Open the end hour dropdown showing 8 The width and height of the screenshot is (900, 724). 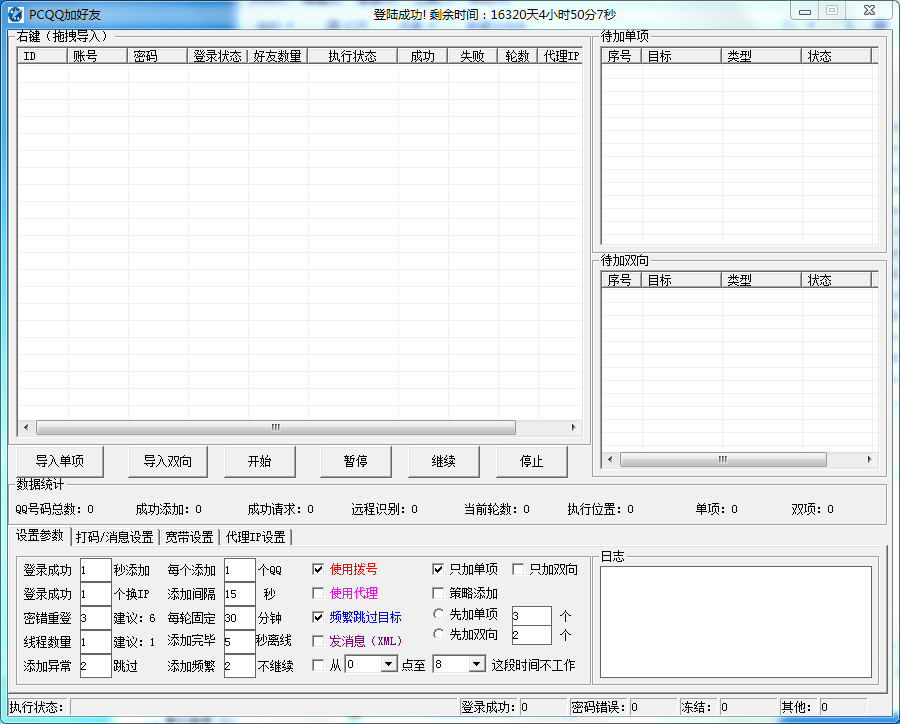[476, 664]
